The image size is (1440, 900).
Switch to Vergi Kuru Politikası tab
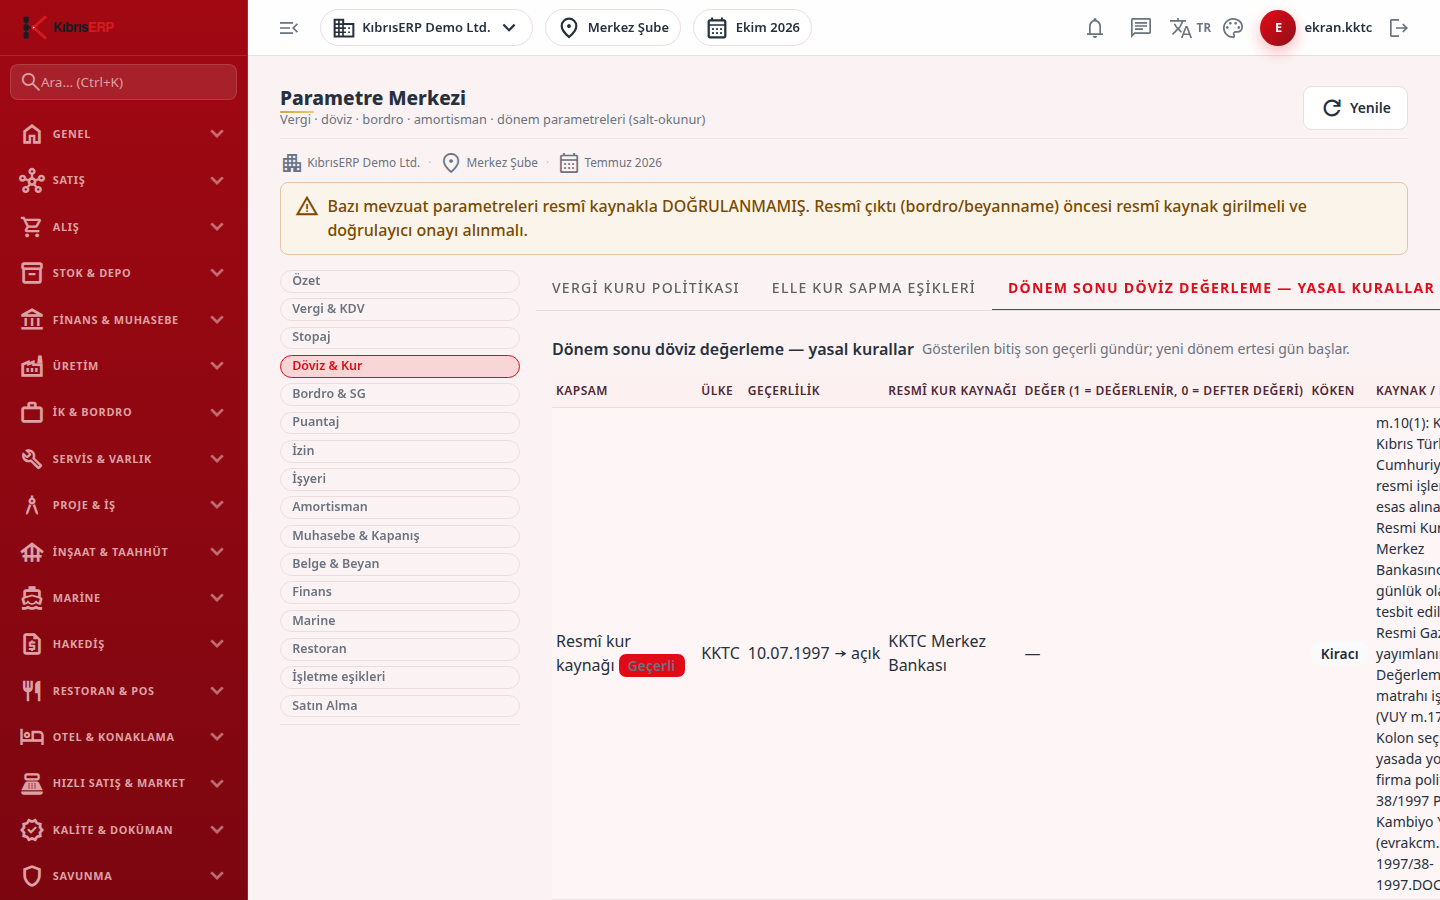click(645, 288)
